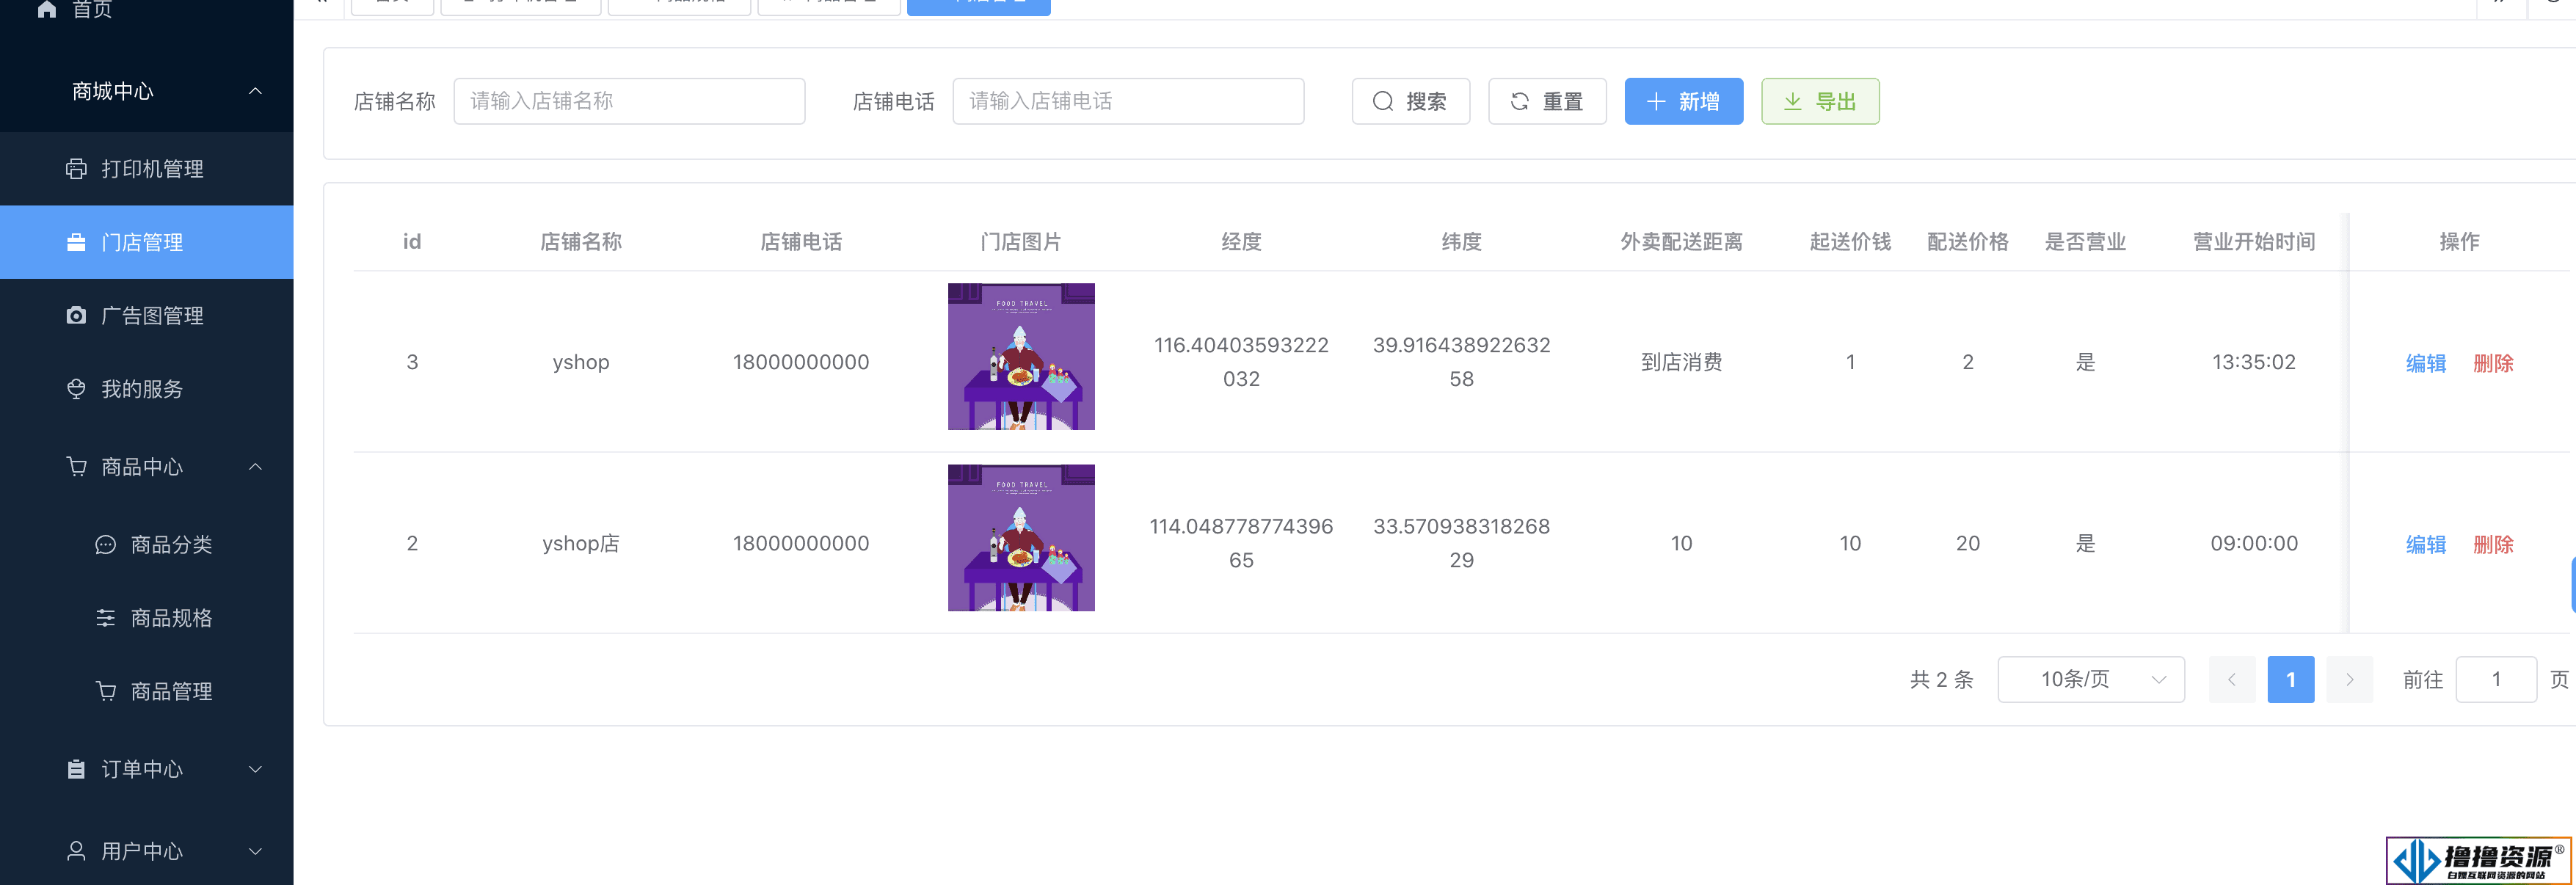Click the 09:00:00 time cell
2576x885 pixels.
2254,543
